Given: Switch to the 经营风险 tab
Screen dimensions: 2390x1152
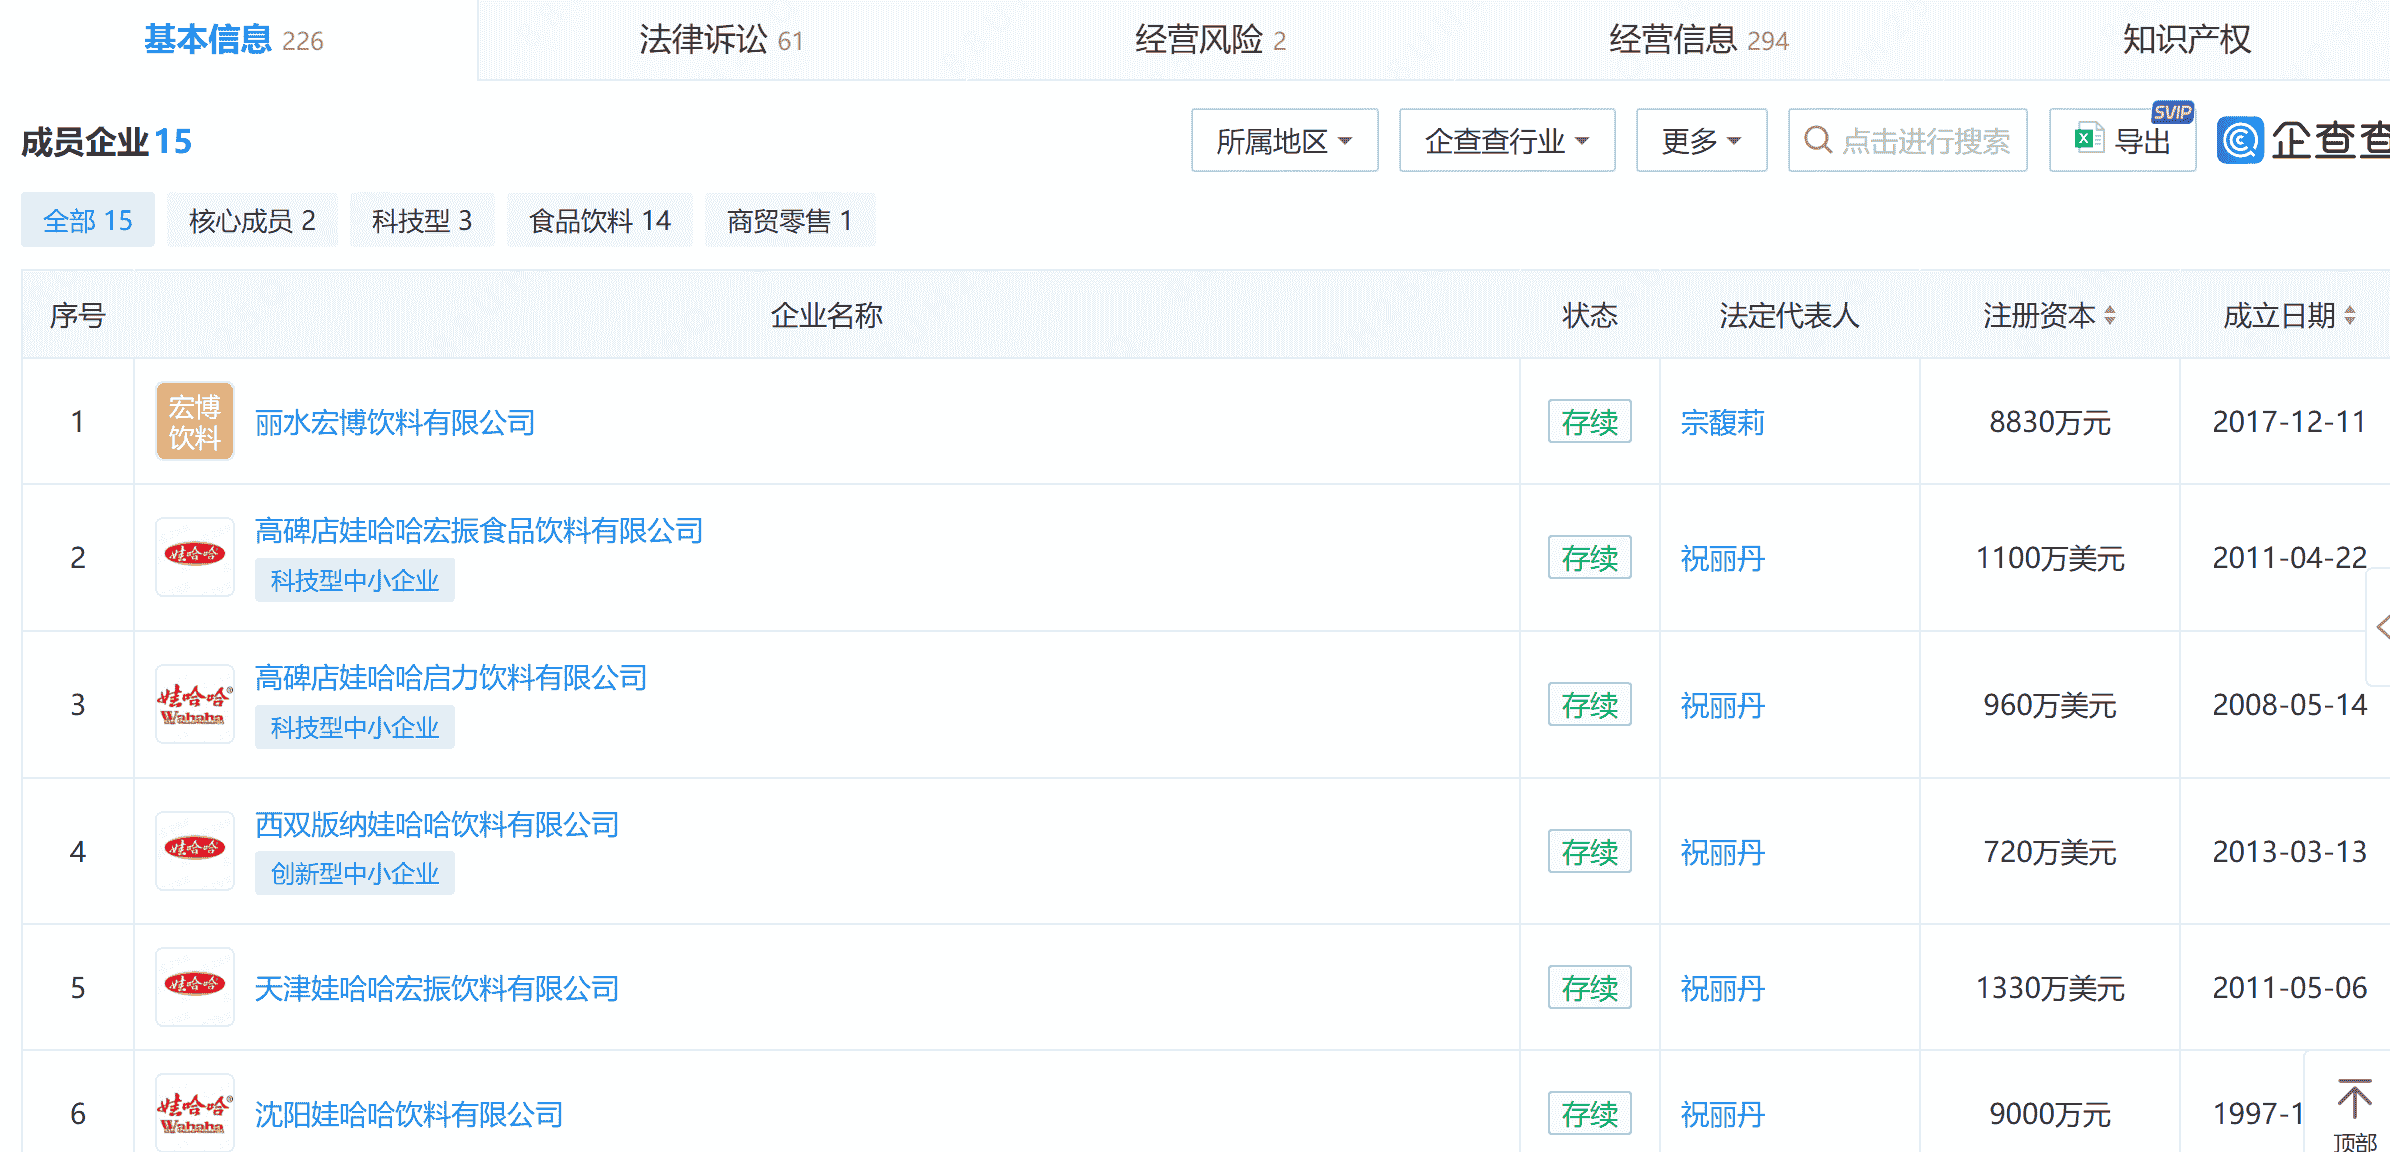Looking at the screenshot, I should pos(1210,40).
